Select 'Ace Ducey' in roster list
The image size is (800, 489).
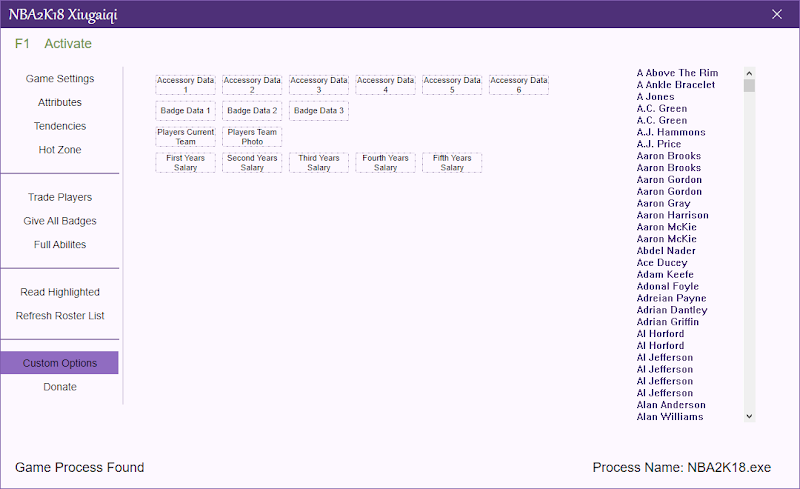[x=662, y=262]
